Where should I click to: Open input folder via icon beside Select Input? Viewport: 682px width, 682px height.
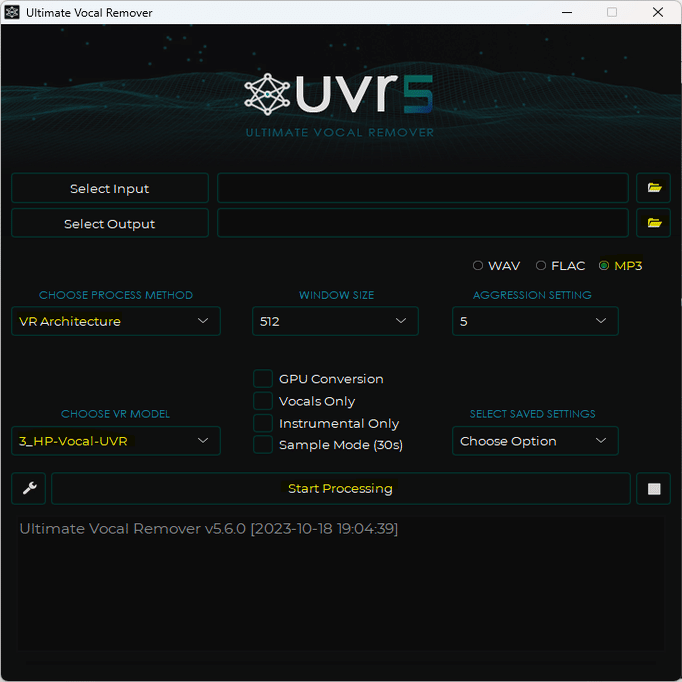point(653,188)
